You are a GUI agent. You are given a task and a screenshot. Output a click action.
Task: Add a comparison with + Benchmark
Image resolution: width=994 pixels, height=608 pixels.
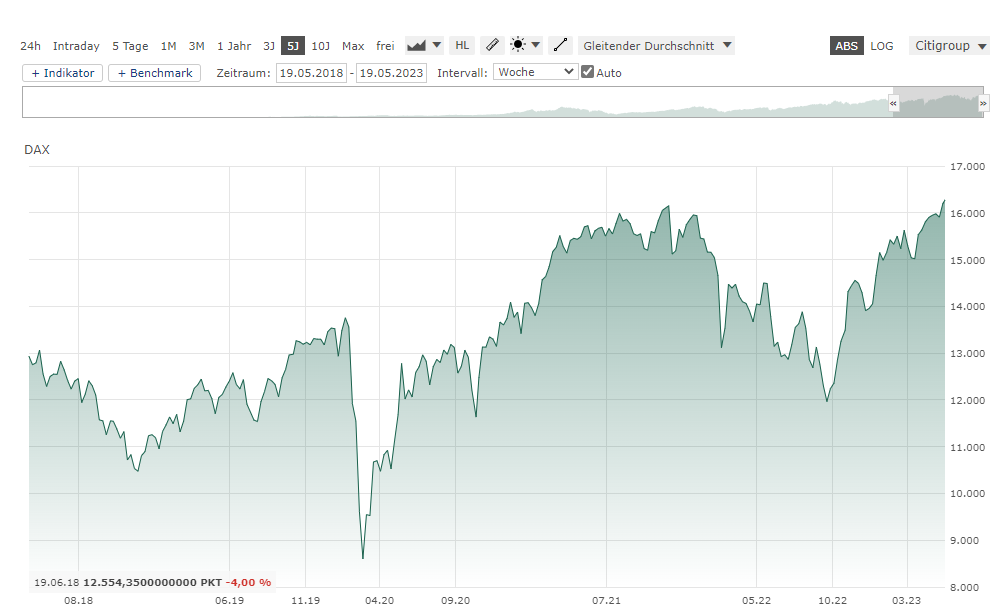(155, 73)
